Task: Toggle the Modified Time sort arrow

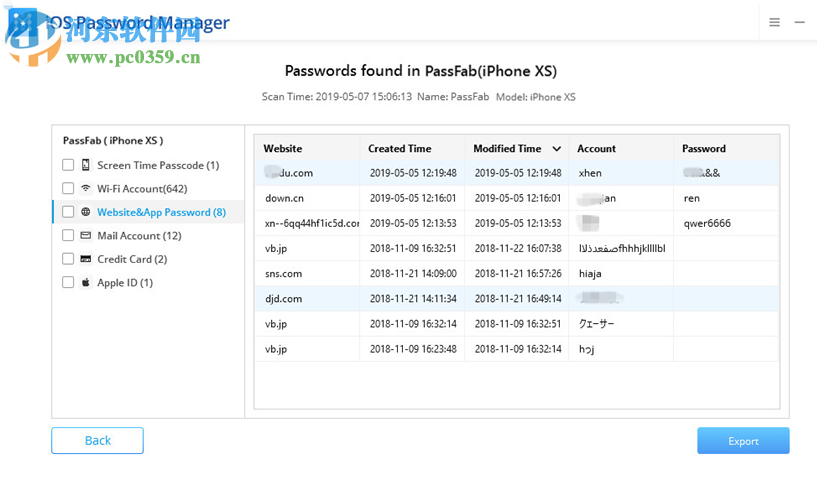Action: pyautogui.click(x=556, y=149)
